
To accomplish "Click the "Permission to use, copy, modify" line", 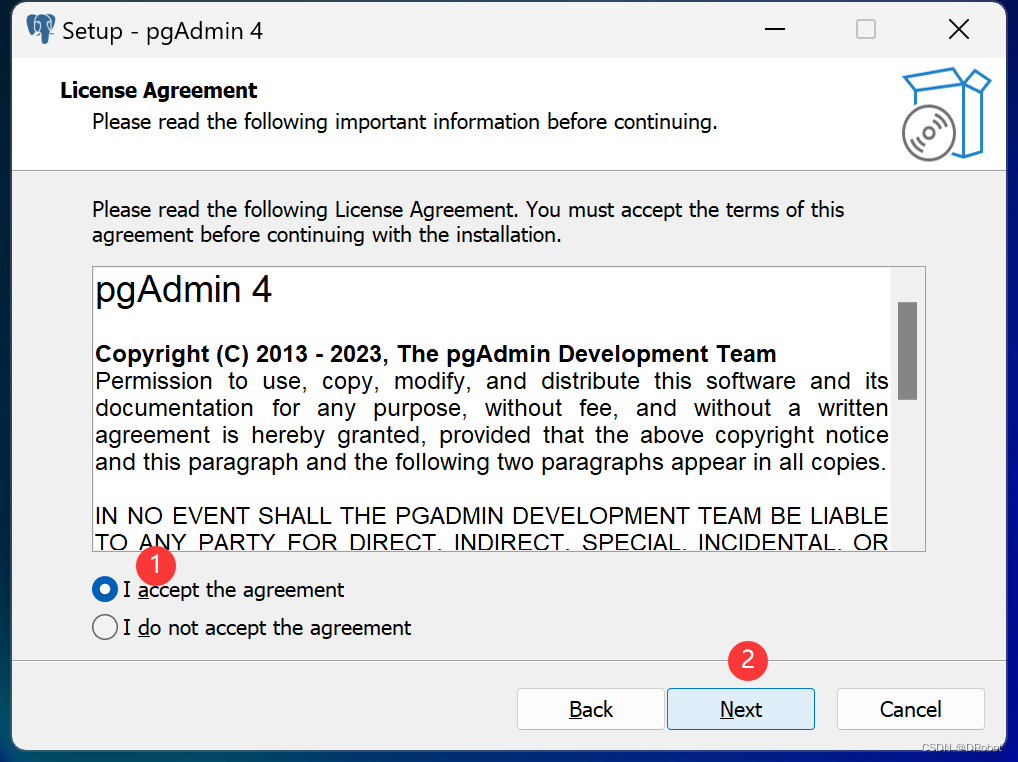I will point(491,381).
